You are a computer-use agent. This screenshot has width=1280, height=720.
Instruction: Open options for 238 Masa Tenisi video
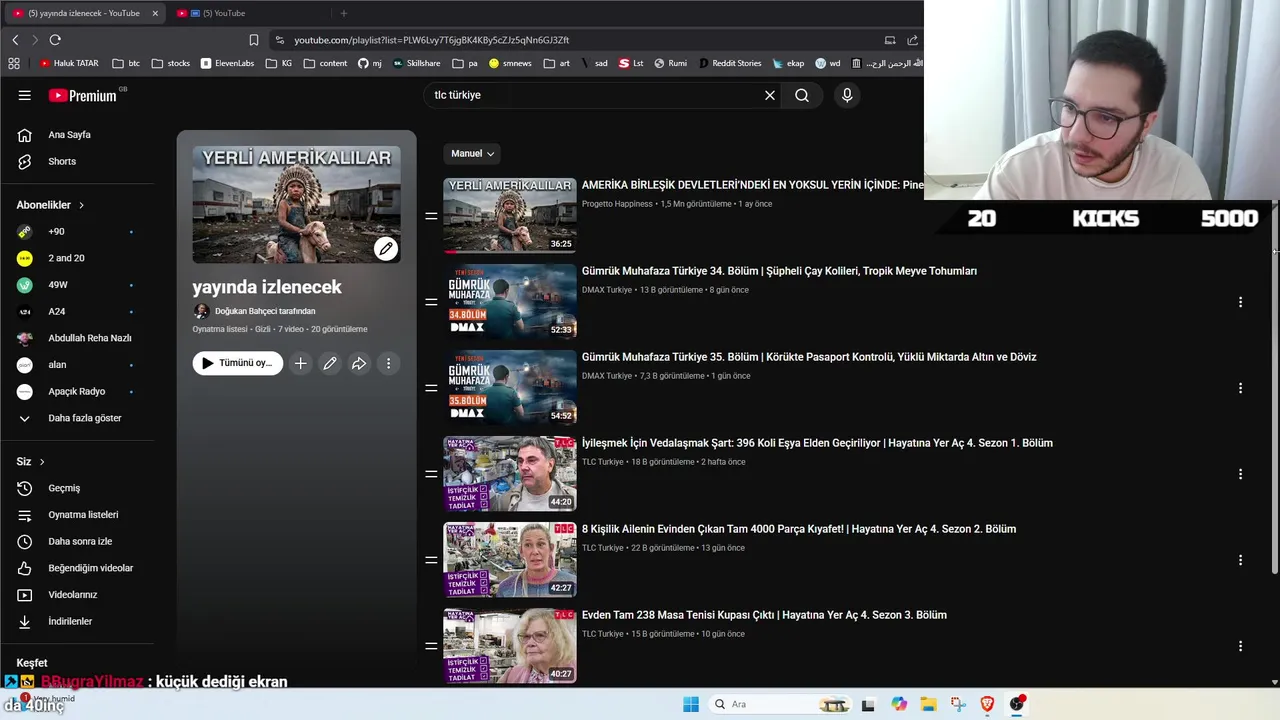coord(1240,646)
